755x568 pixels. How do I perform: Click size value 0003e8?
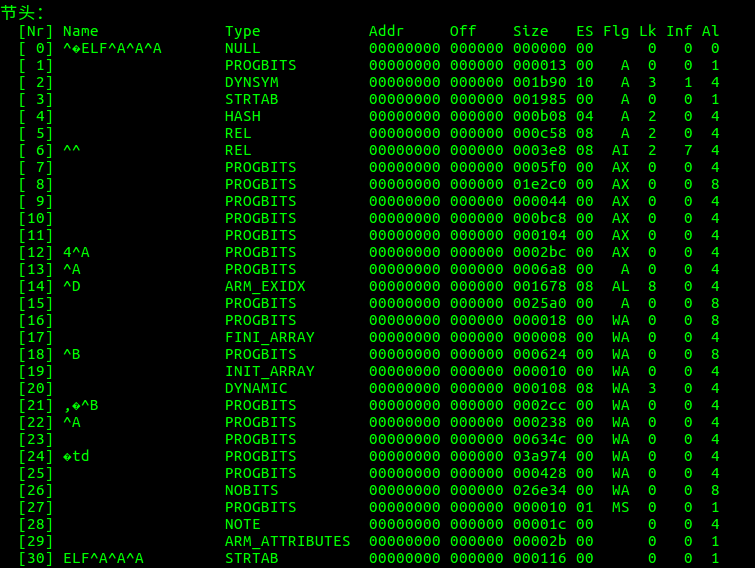(539, 150)
